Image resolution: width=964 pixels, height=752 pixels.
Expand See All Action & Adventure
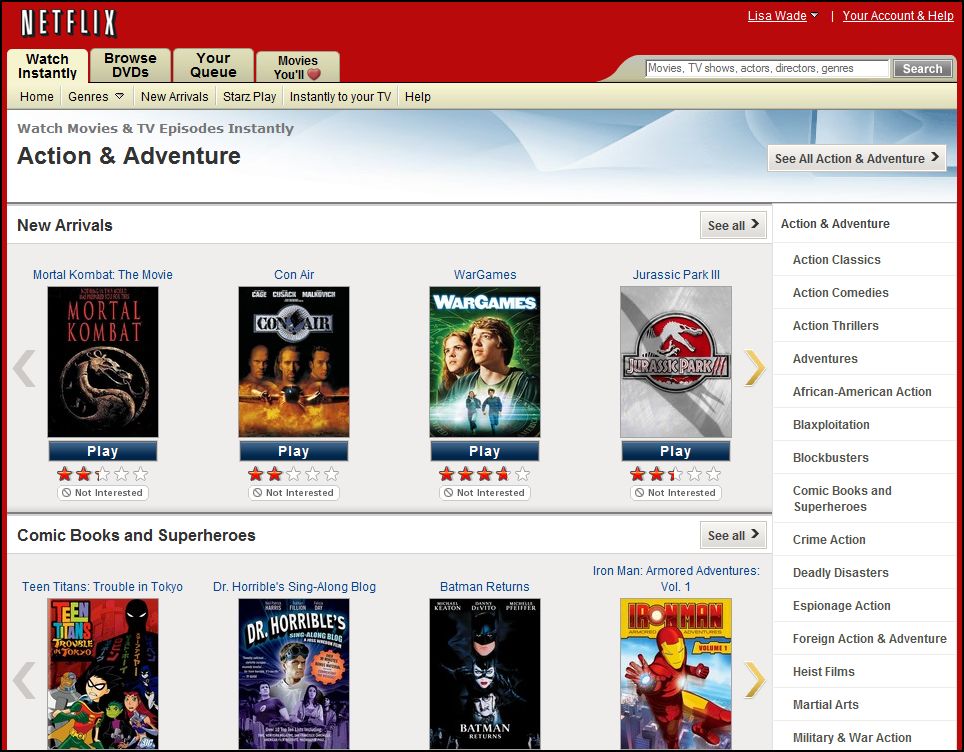pyautogui.click(x=857, y=158)
